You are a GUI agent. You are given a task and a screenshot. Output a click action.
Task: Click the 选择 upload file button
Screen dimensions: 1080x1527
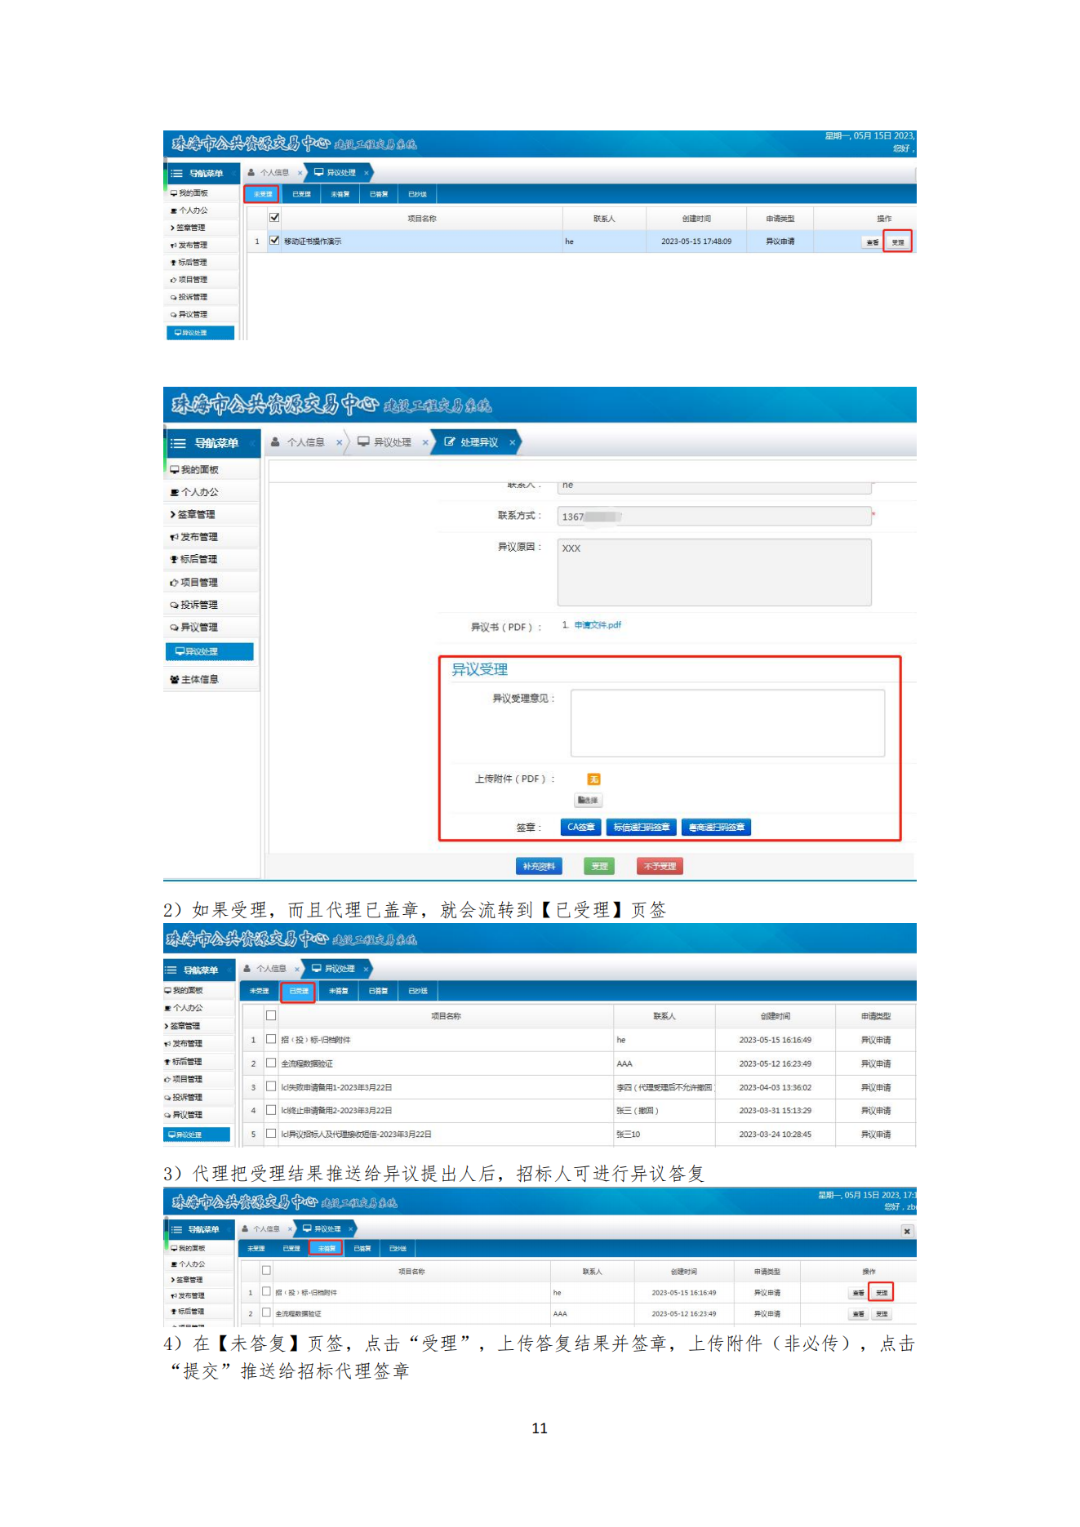point(588,800)
